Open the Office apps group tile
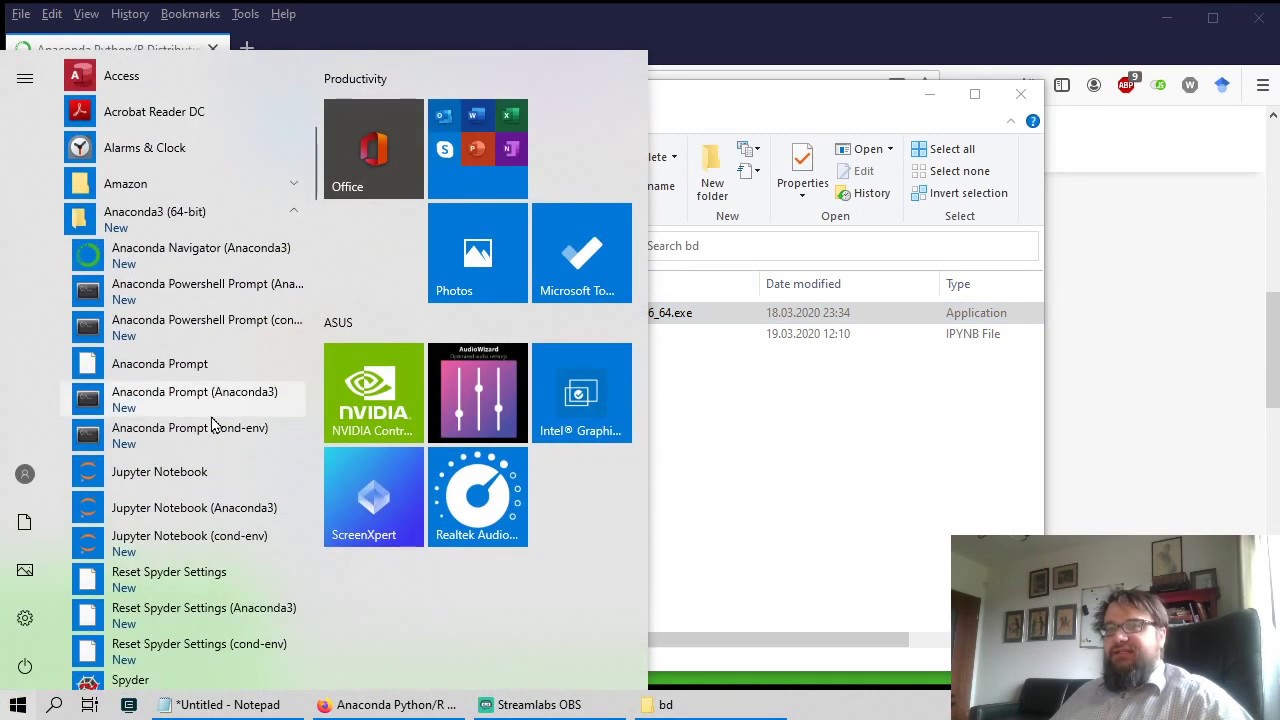Viewport: 1280px width, 720px height. pyautogui.click(x=478, y=149)
